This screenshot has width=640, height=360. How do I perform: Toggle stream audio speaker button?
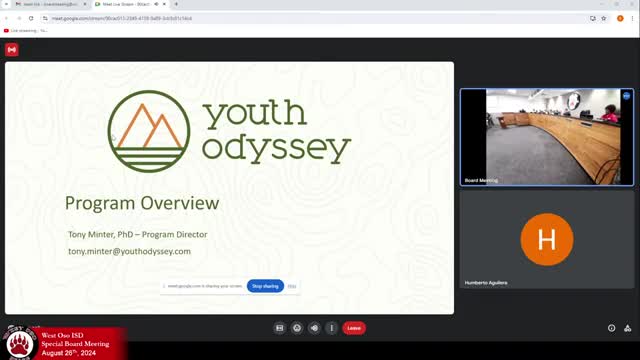[314, 328]
